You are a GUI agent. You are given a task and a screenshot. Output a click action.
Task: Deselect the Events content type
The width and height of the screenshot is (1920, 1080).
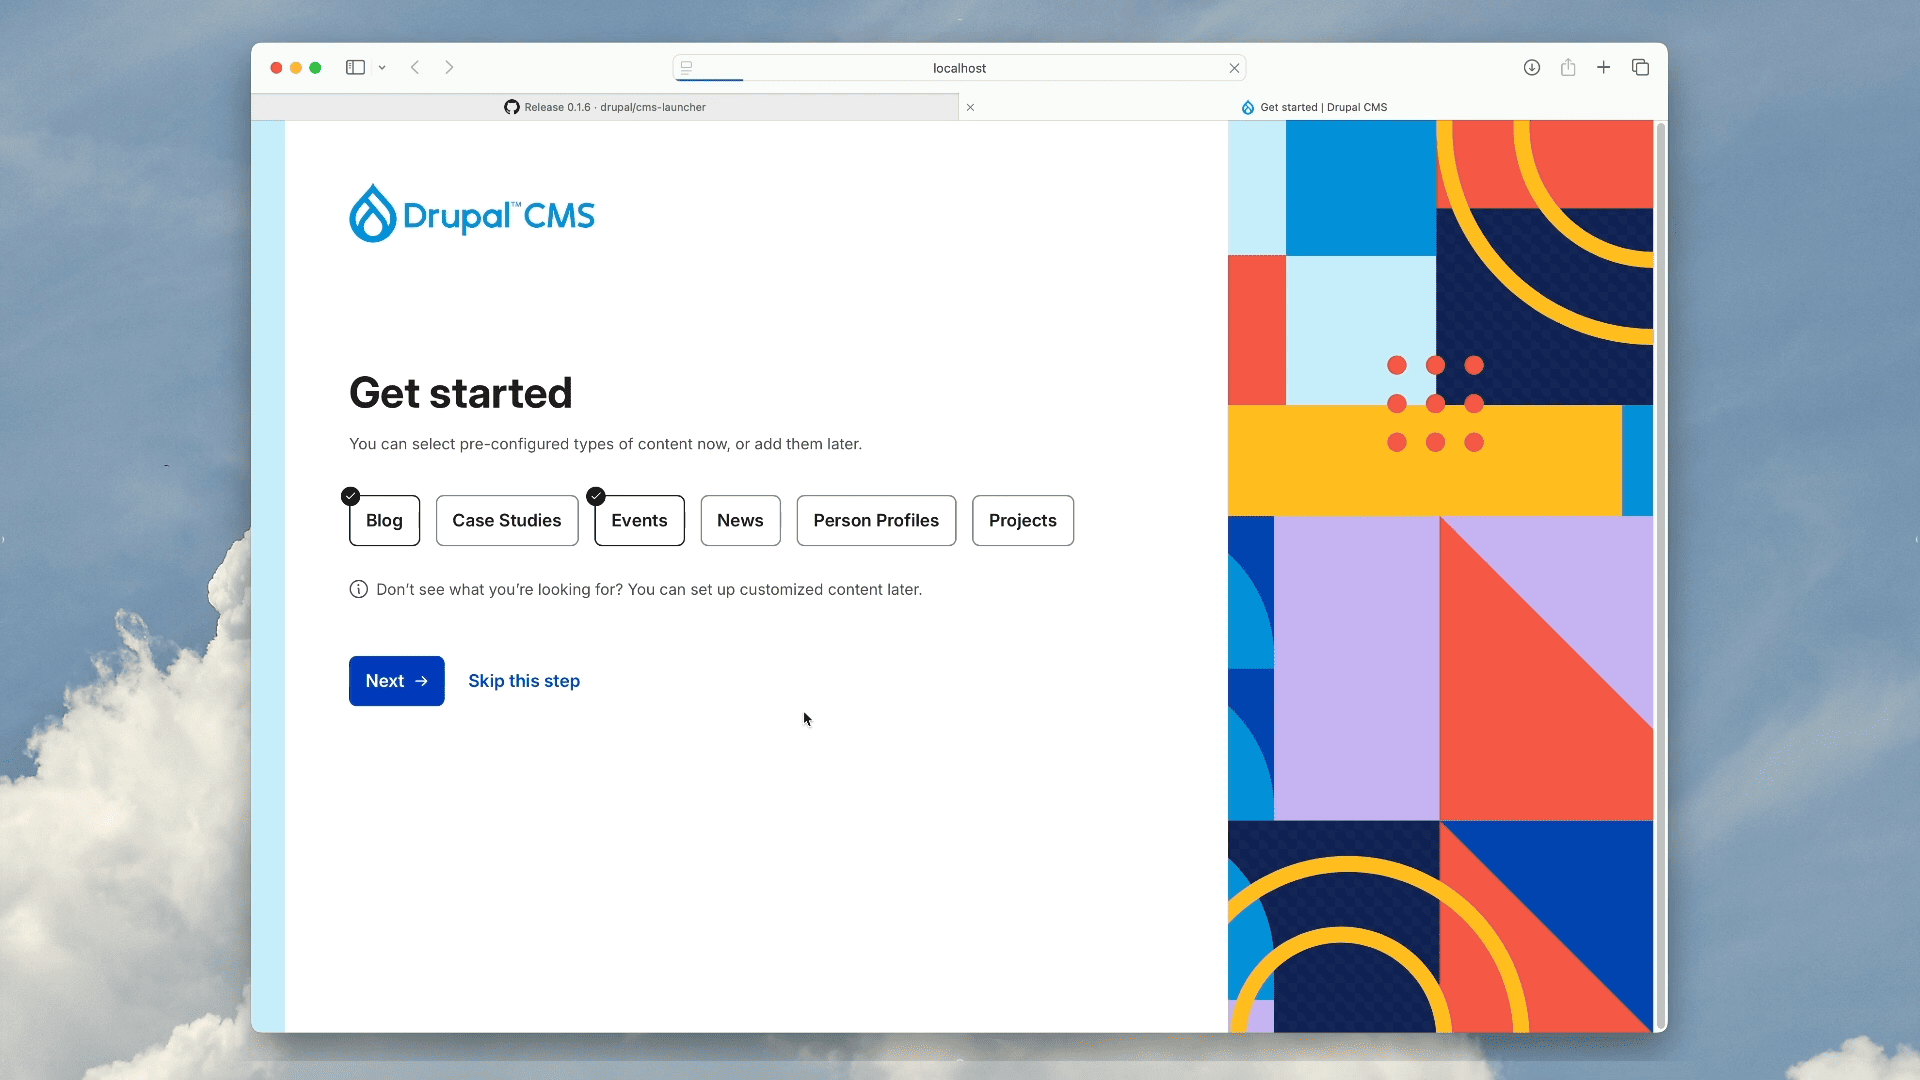click(638, 520)
